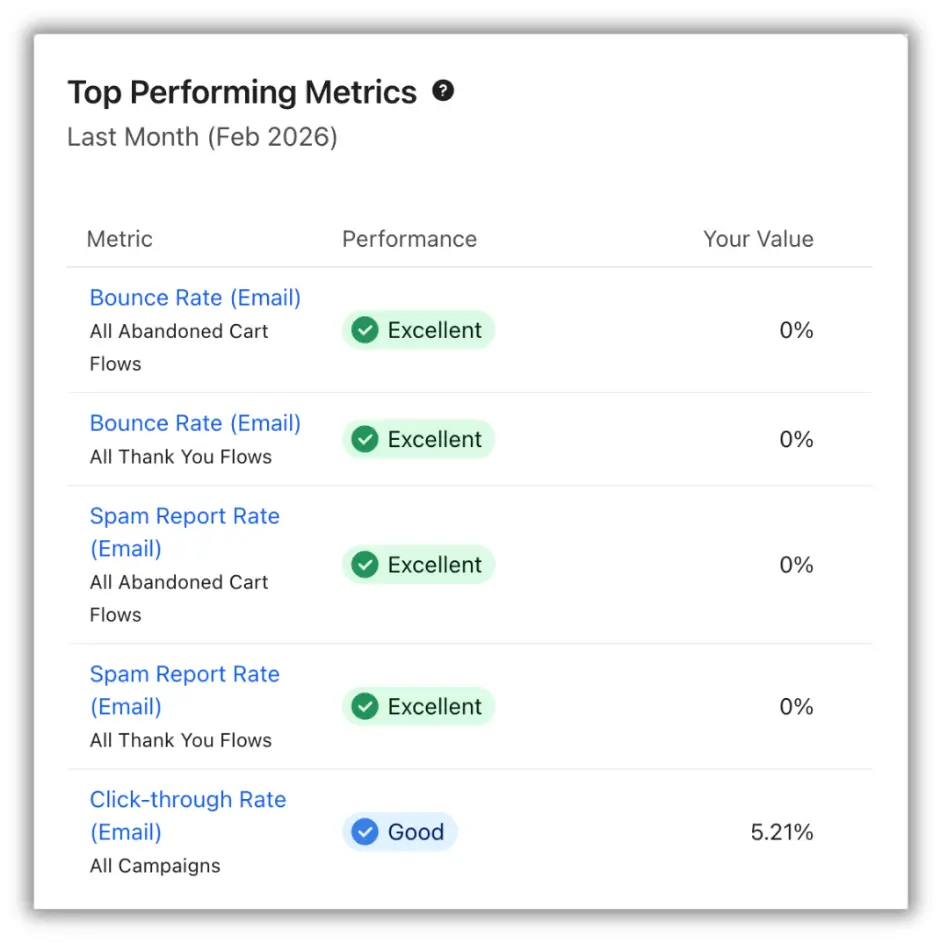Click the 5.21% value for All Campaigns

coord(782,832)
